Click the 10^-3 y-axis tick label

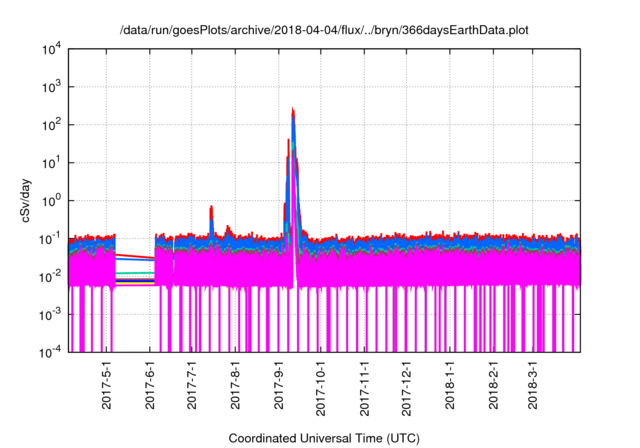(51, 315)
